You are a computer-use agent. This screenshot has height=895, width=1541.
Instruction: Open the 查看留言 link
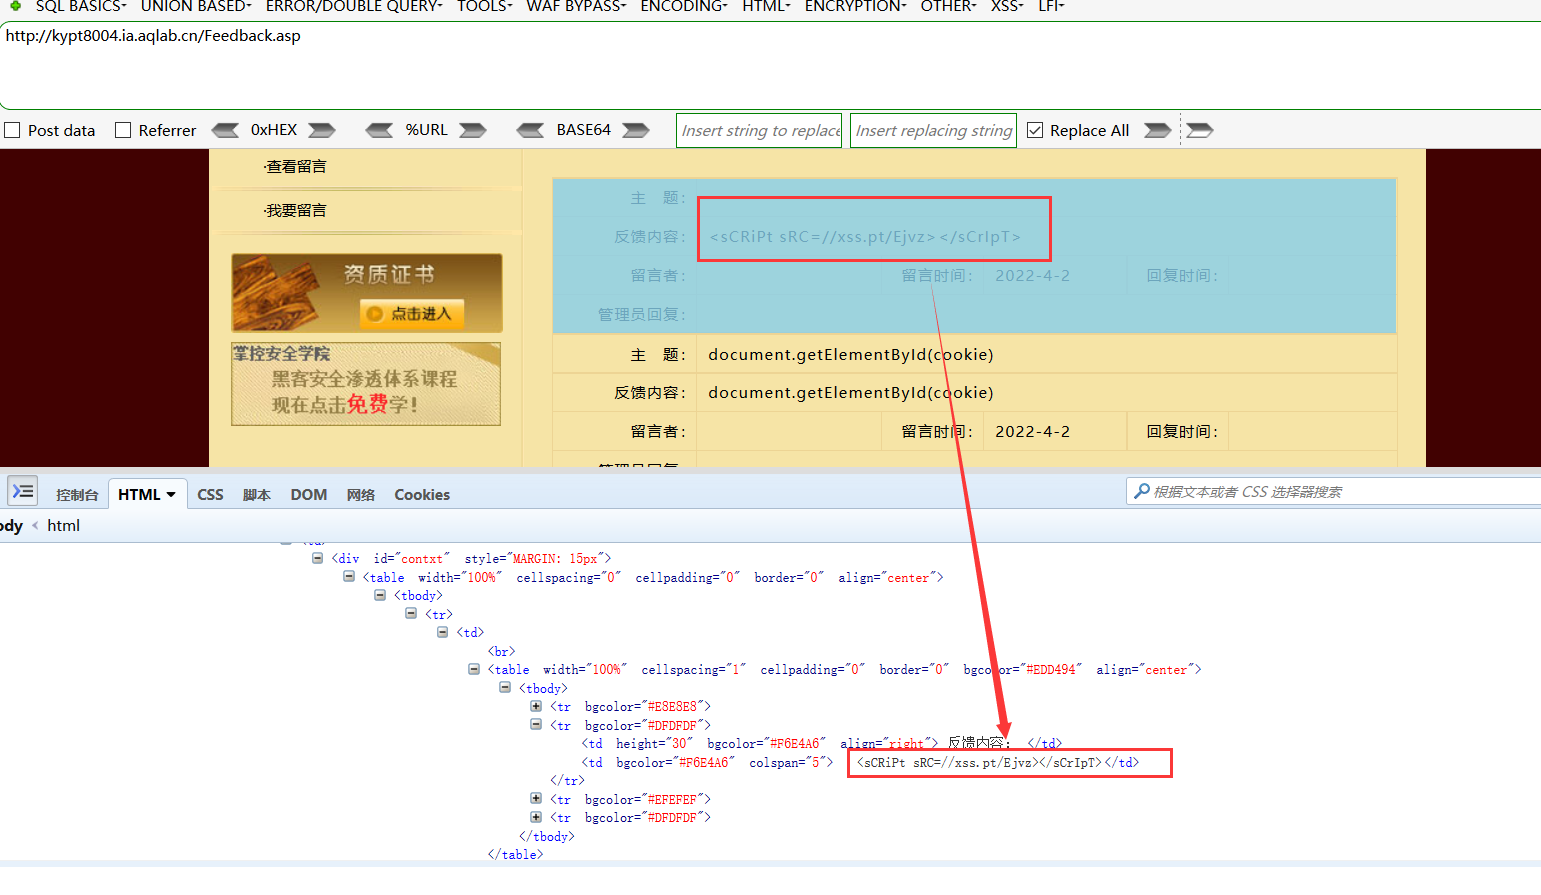point(296,166)
